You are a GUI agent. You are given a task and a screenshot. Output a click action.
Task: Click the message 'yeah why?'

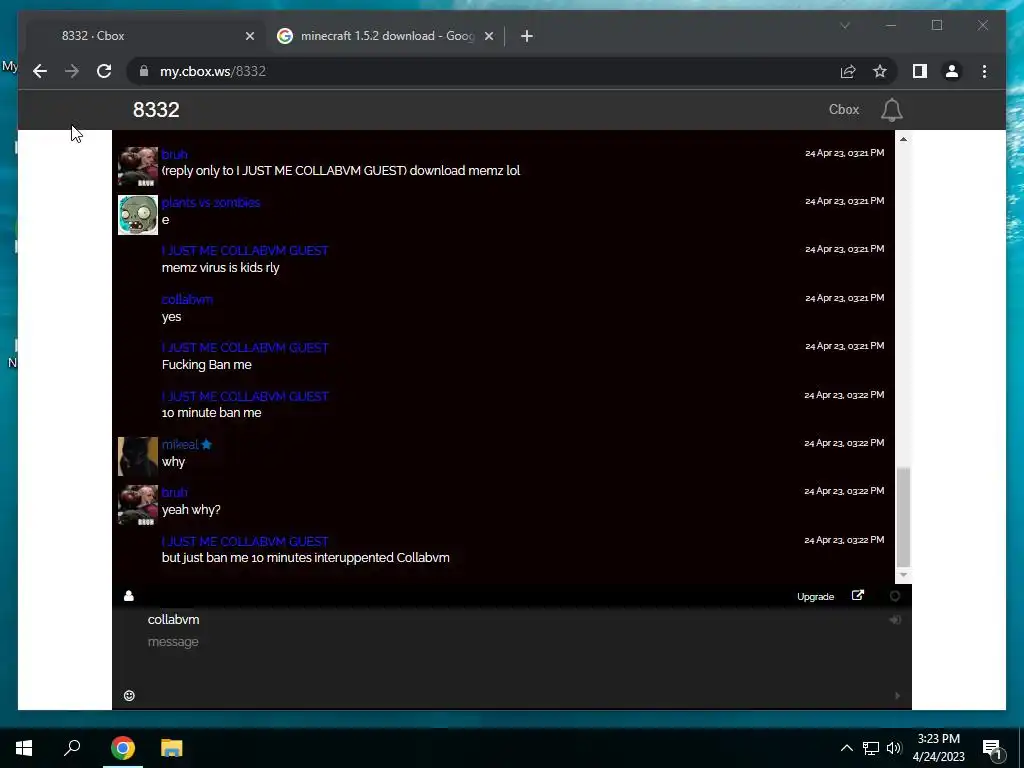click(191, 509)
